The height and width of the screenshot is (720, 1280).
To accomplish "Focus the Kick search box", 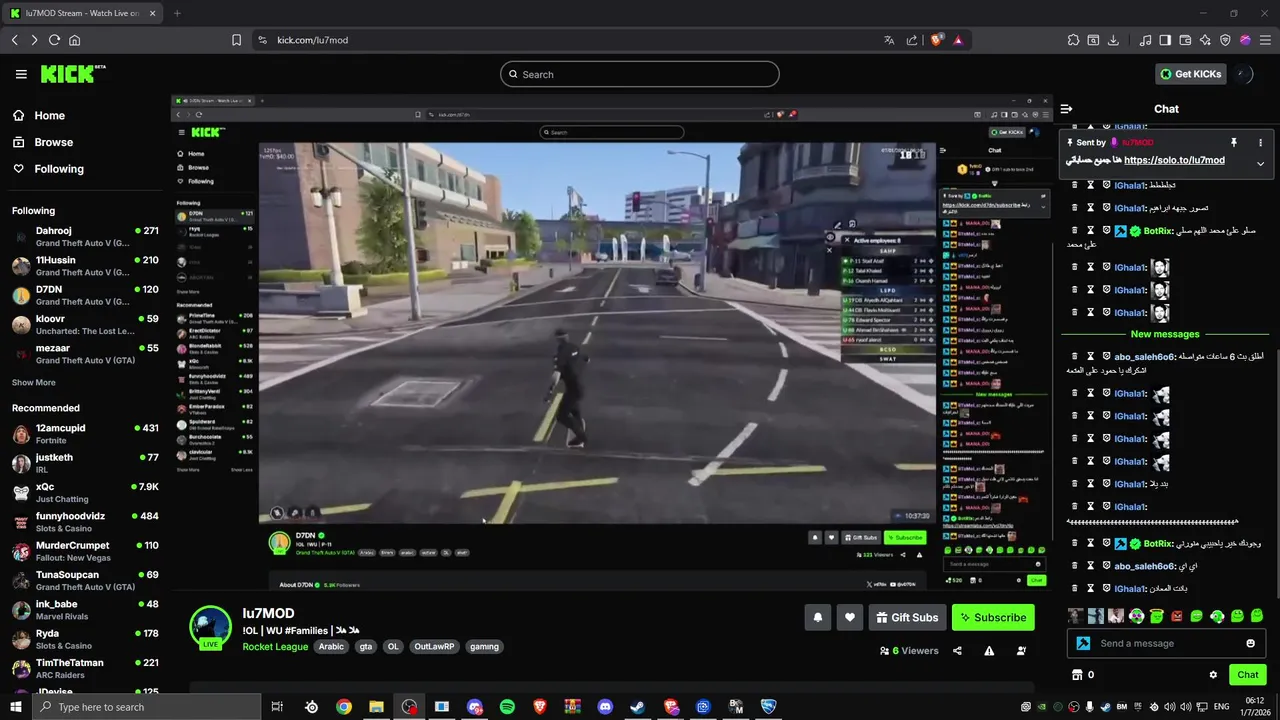I will coord(640,74).
